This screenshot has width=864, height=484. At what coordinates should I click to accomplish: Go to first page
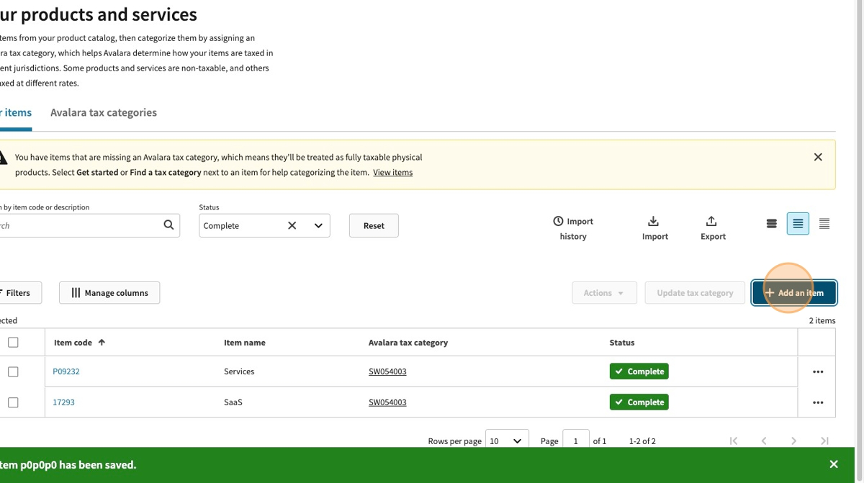pos(733,440)
